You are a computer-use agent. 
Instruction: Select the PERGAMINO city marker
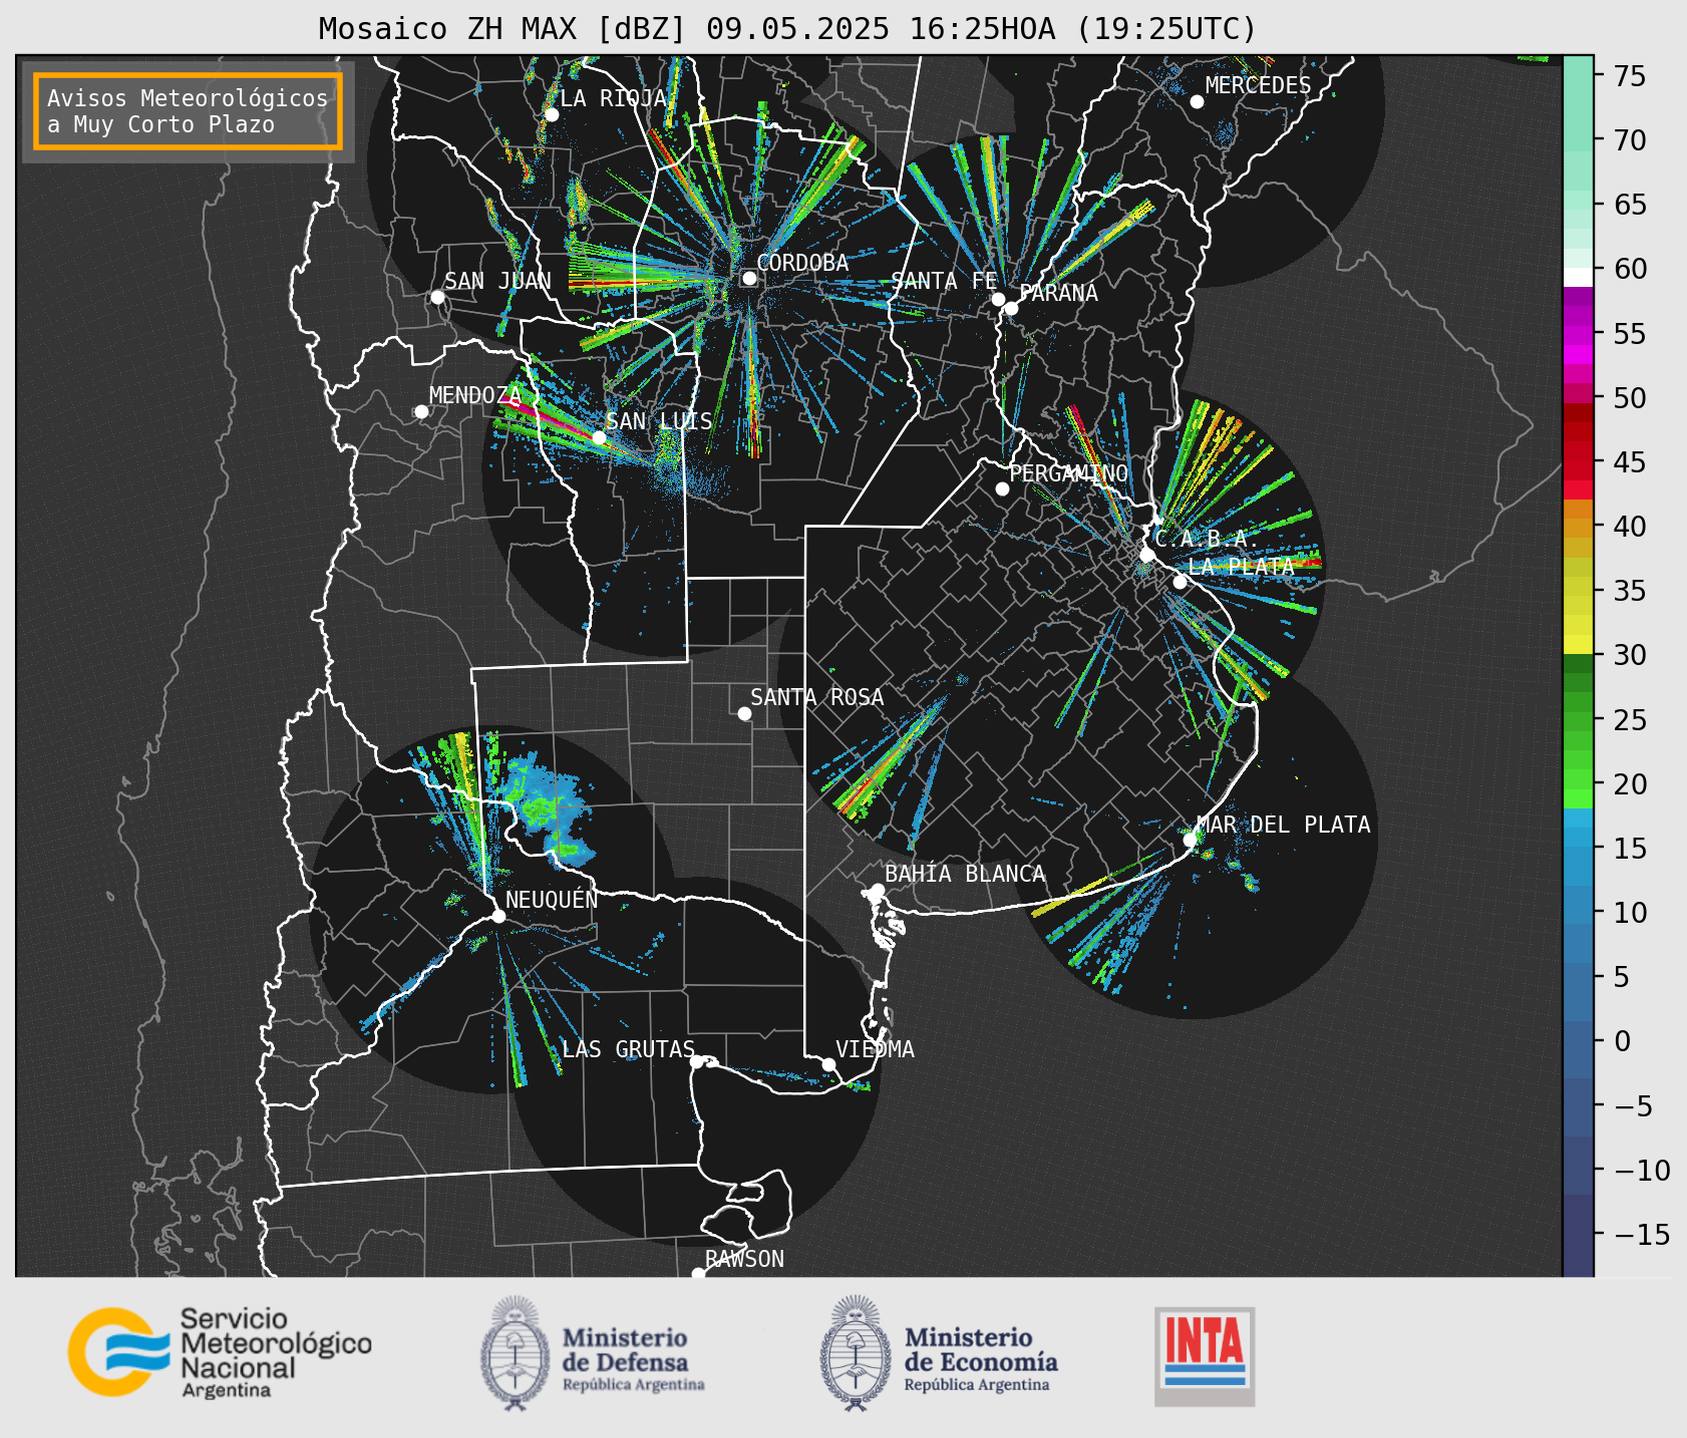1002,489
